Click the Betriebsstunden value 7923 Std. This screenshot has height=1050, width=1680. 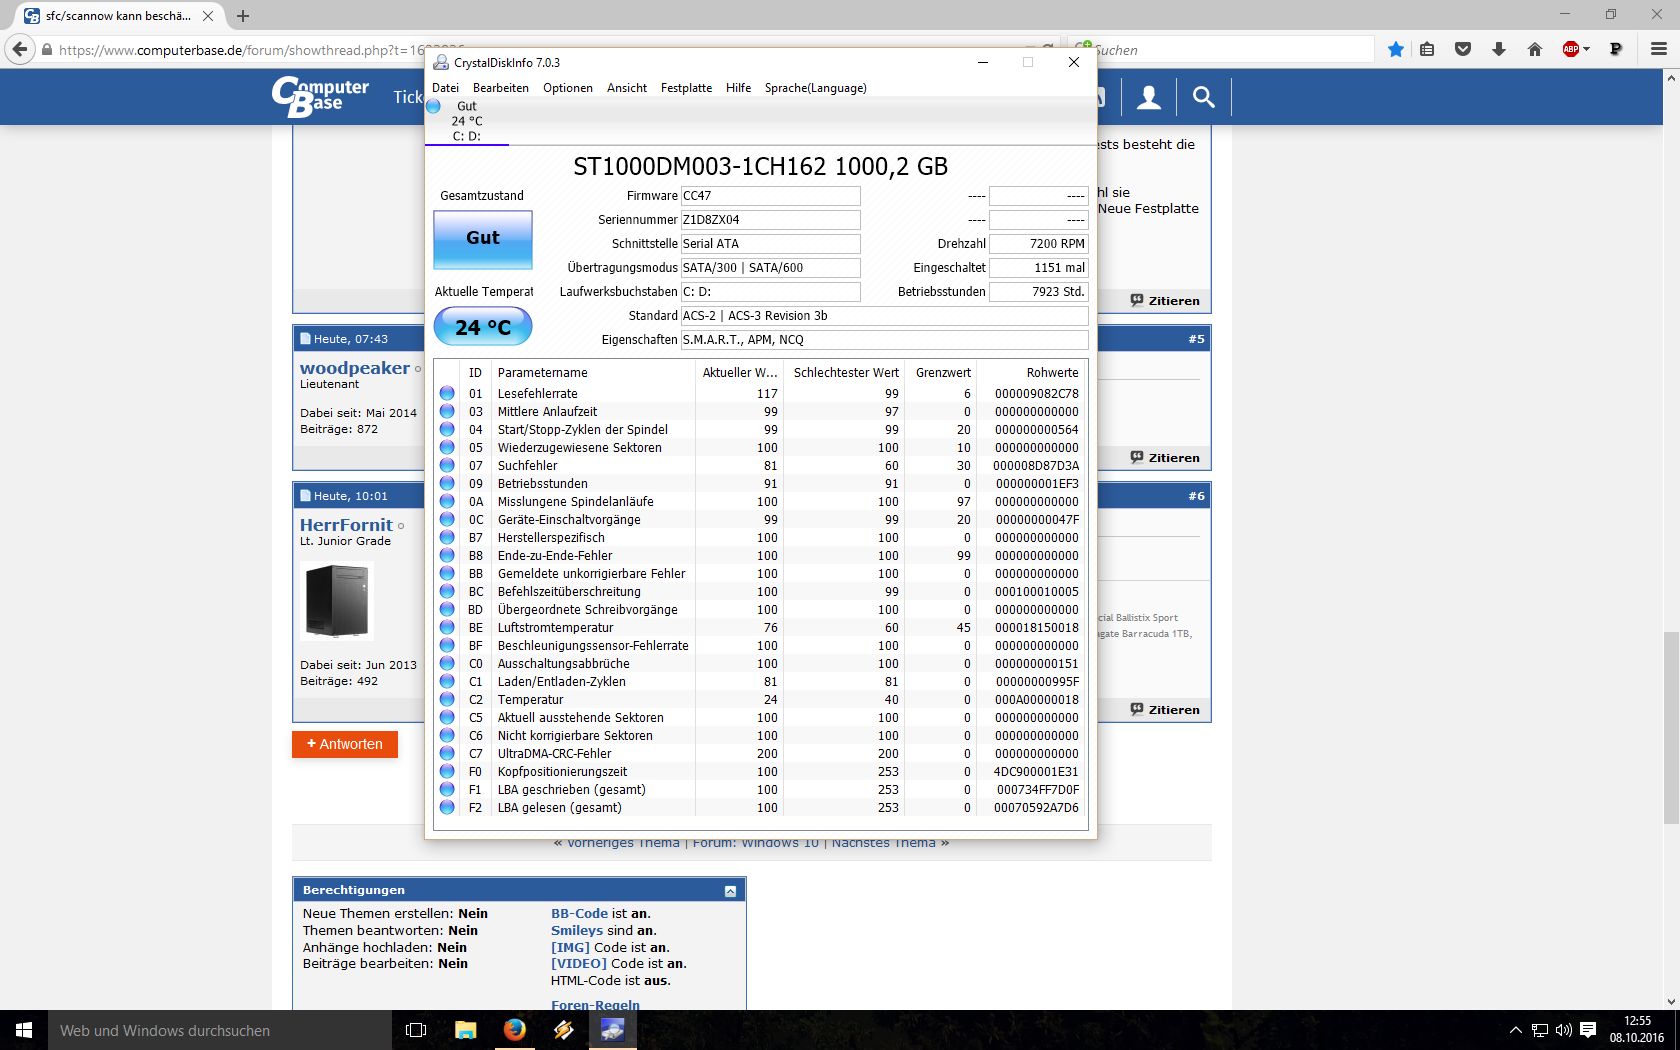(1038, 292)
